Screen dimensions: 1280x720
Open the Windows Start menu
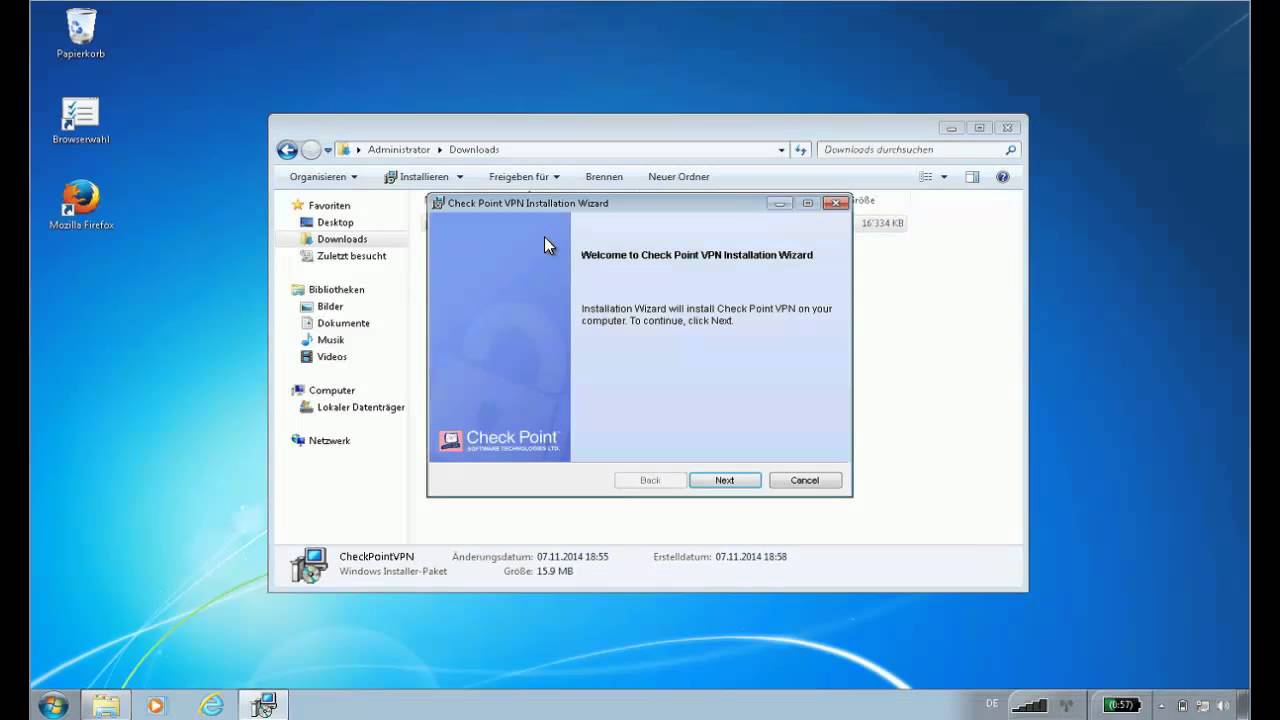53,705
